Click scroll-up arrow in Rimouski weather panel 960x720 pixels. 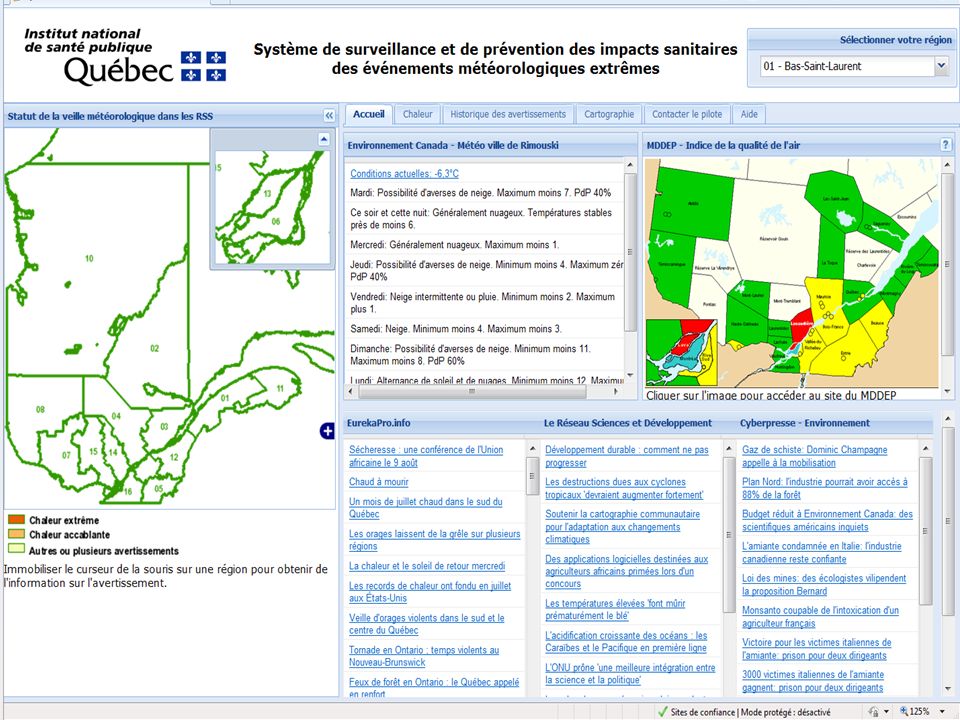tap(630, 165)
